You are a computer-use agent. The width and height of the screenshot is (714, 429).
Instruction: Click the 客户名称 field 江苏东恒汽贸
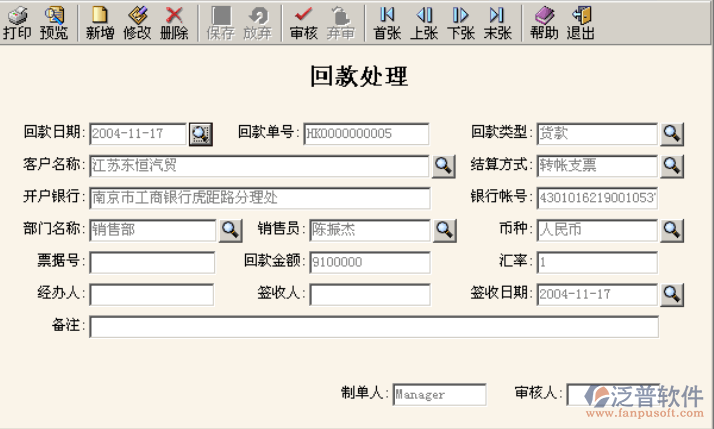(x=260, y=166)
